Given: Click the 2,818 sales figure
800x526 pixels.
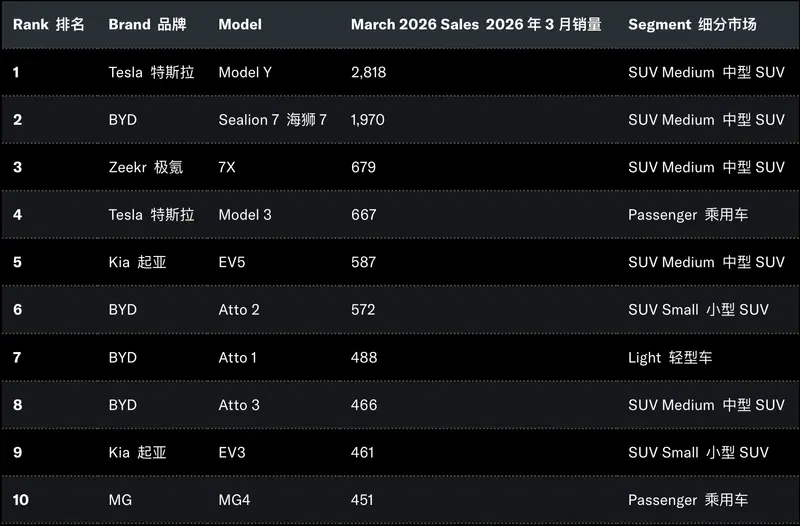Looking at the screenshot, I should tap(368, 72).
